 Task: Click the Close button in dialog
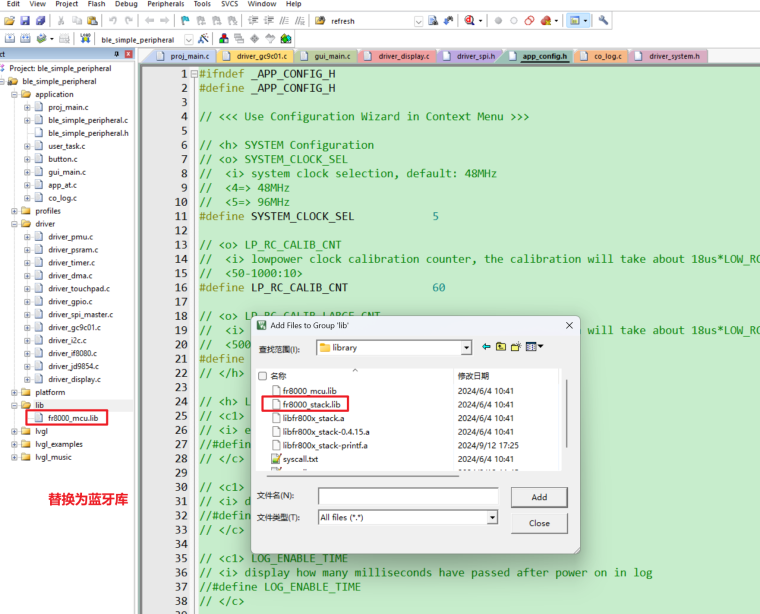click(x=539, y=523)
